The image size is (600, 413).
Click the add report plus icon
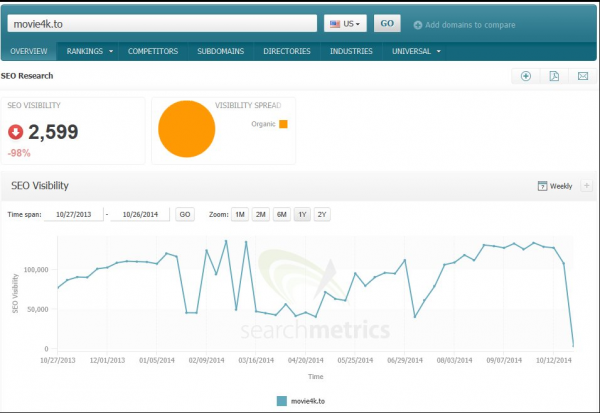click(526, 76)
